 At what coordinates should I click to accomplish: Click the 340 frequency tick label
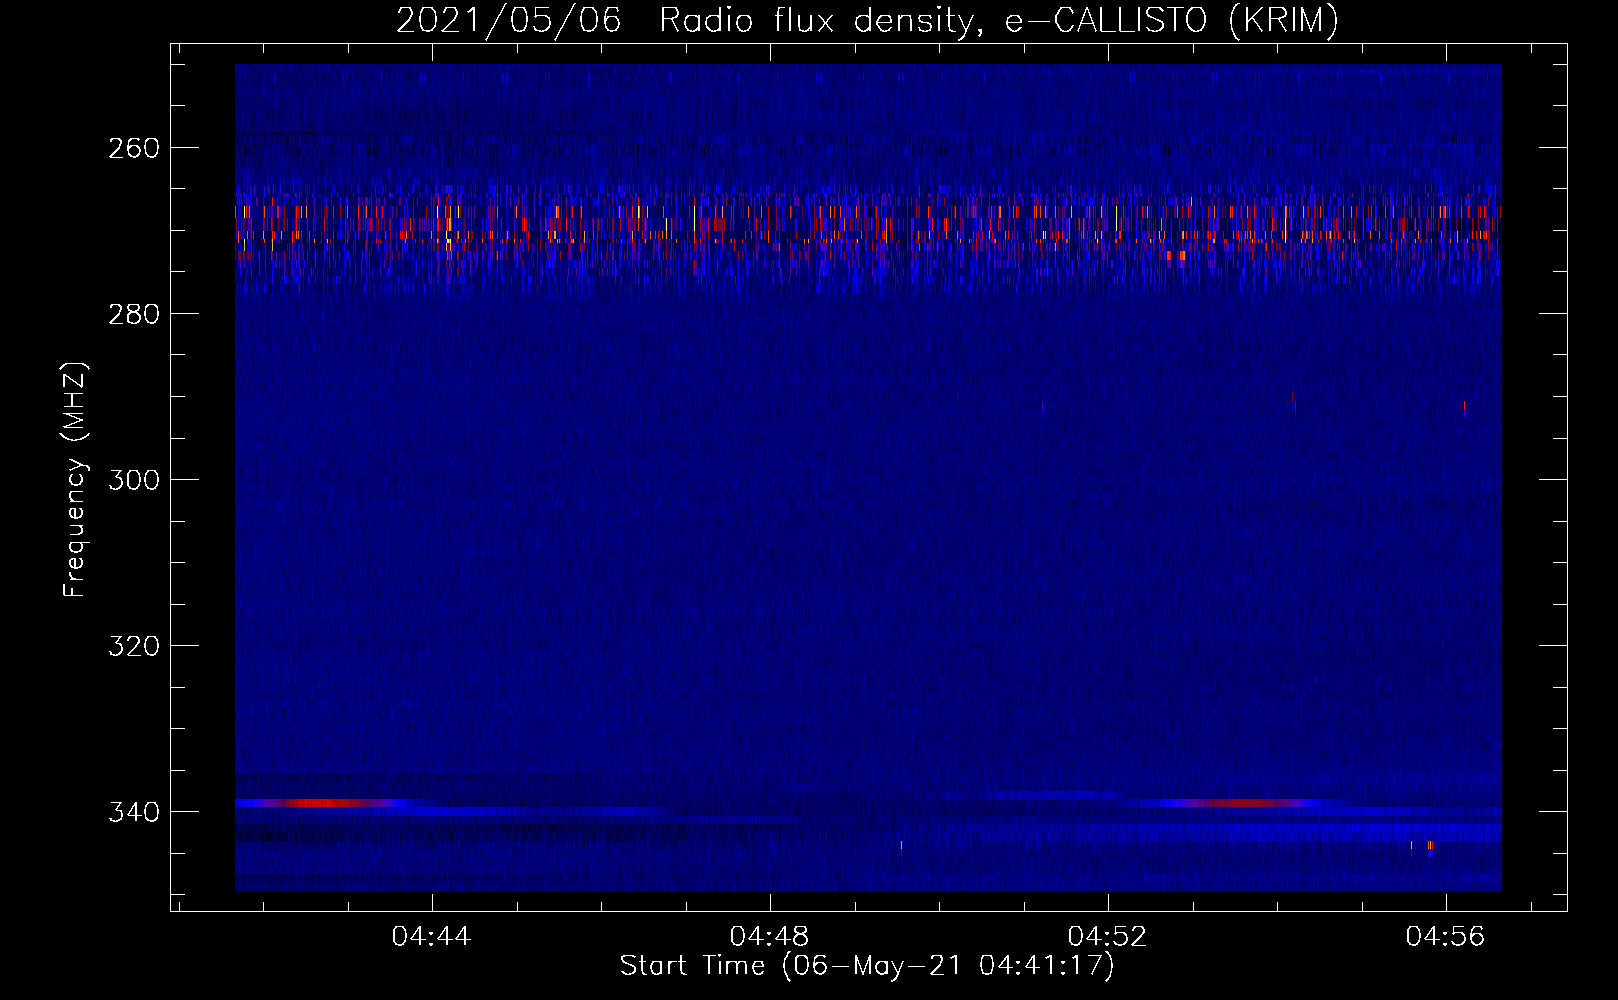coord(134,812)
